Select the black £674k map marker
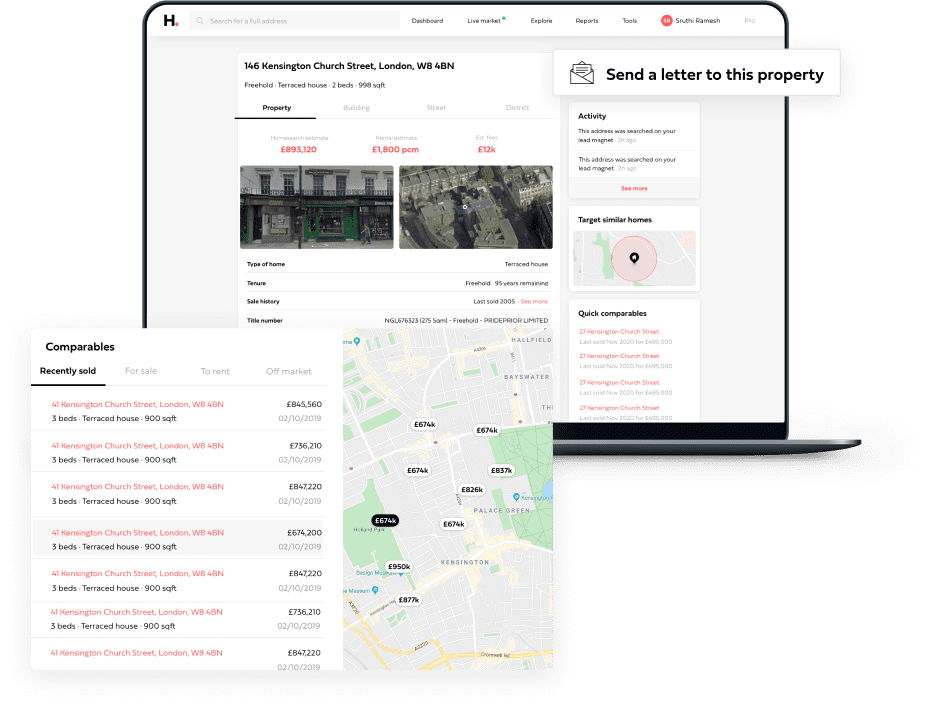The width and height of the screenshot is (926, 707). pyautogui.click(x=385, y=520)
